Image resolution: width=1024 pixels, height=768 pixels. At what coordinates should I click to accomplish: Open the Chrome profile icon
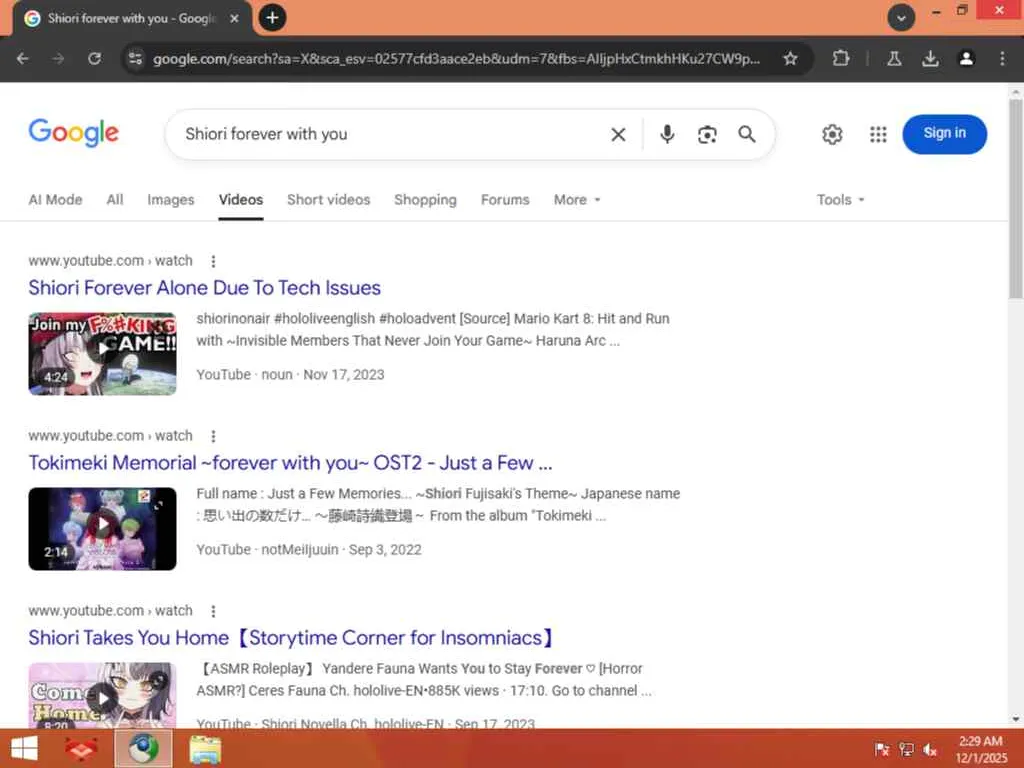tap(967, 59)
